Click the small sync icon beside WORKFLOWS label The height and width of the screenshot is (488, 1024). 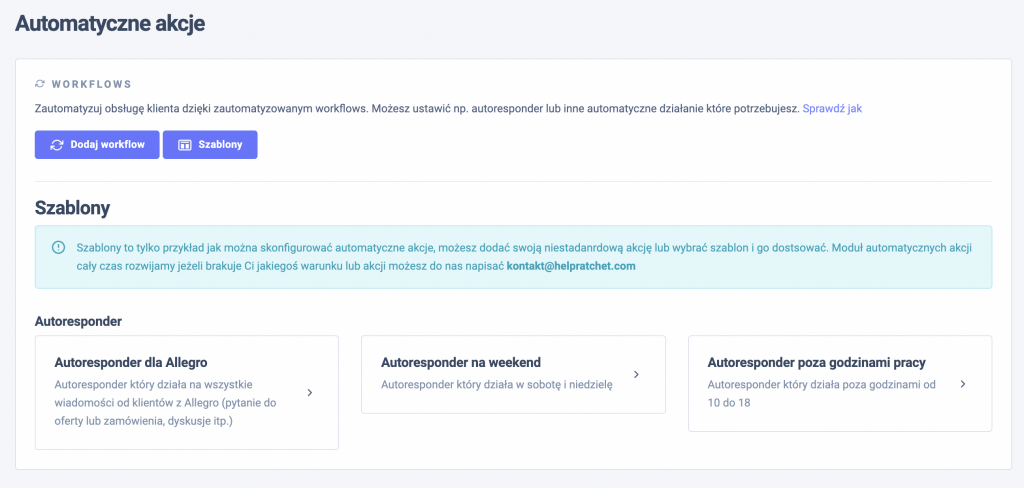tap(40, 84)
